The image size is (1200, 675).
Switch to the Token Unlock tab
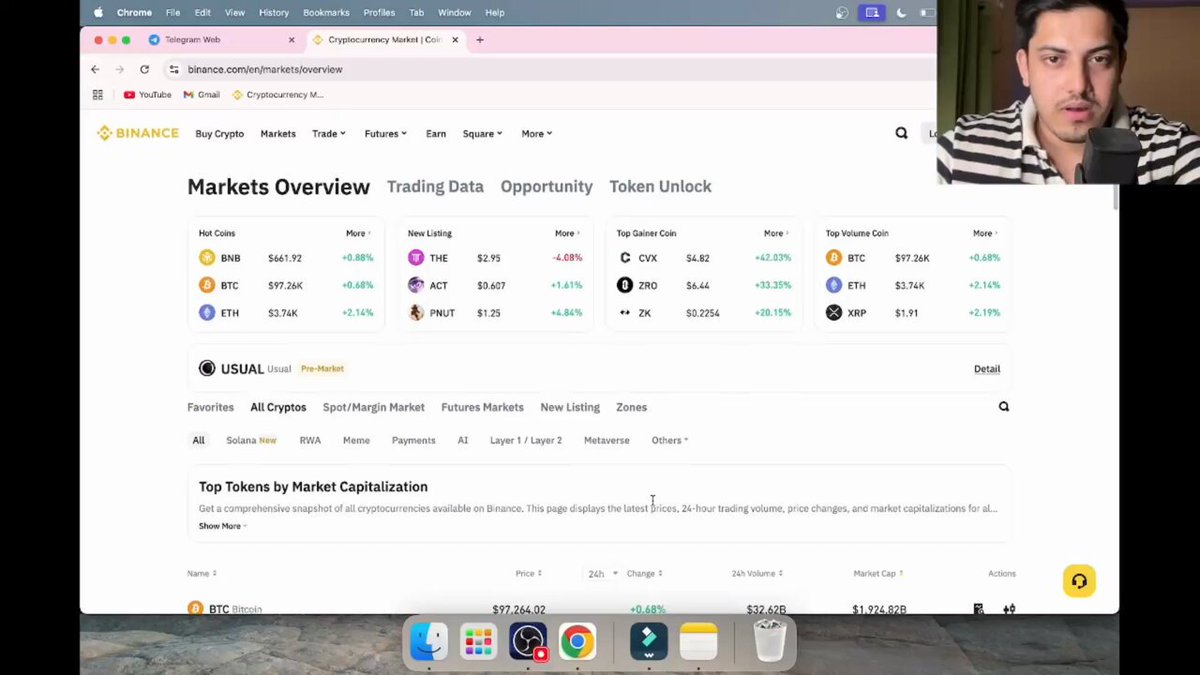(x=660, y=186)
